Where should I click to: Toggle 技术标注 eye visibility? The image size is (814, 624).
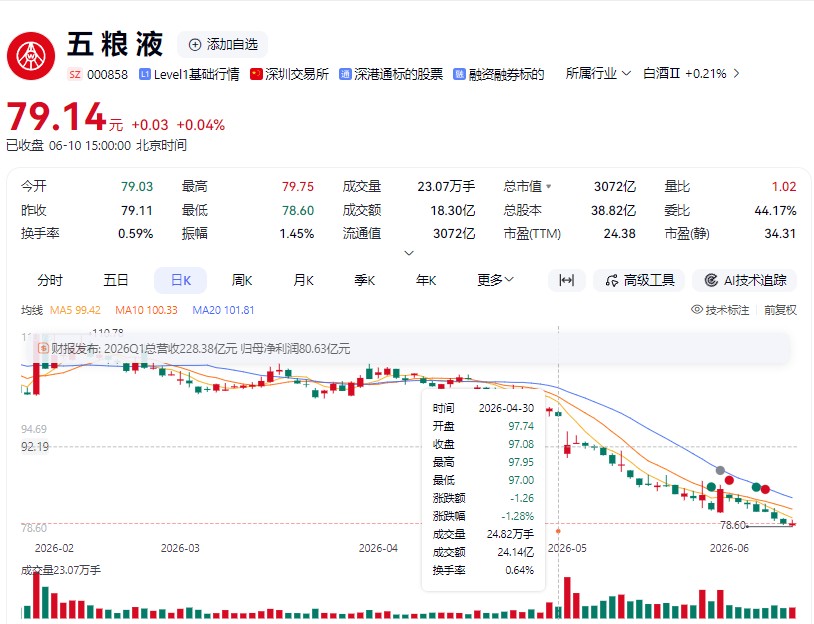tap(697, 310)
